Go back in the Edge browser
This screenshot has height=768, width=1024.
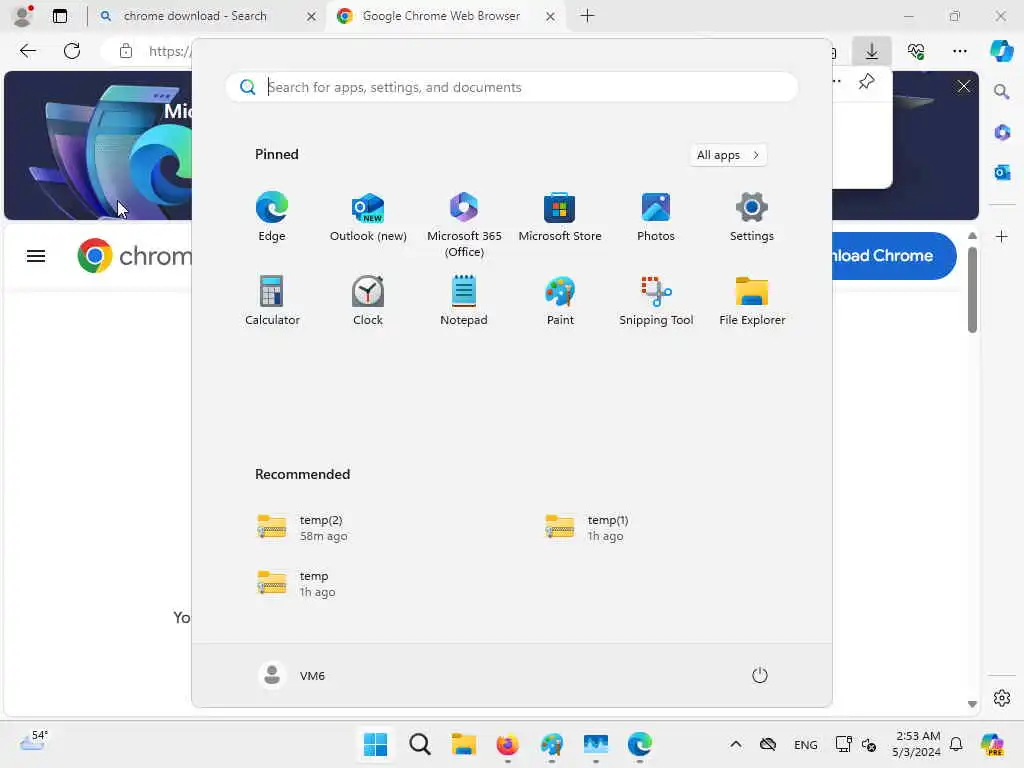(x=27, y=51)
